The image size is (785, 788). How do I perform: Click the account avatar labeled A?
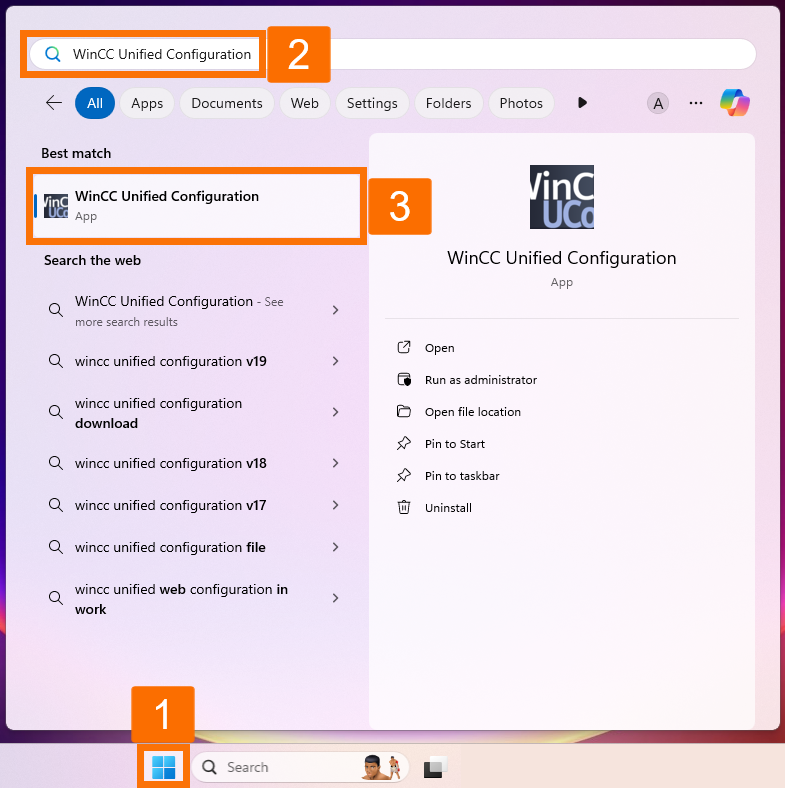click(x=657, y=104)
